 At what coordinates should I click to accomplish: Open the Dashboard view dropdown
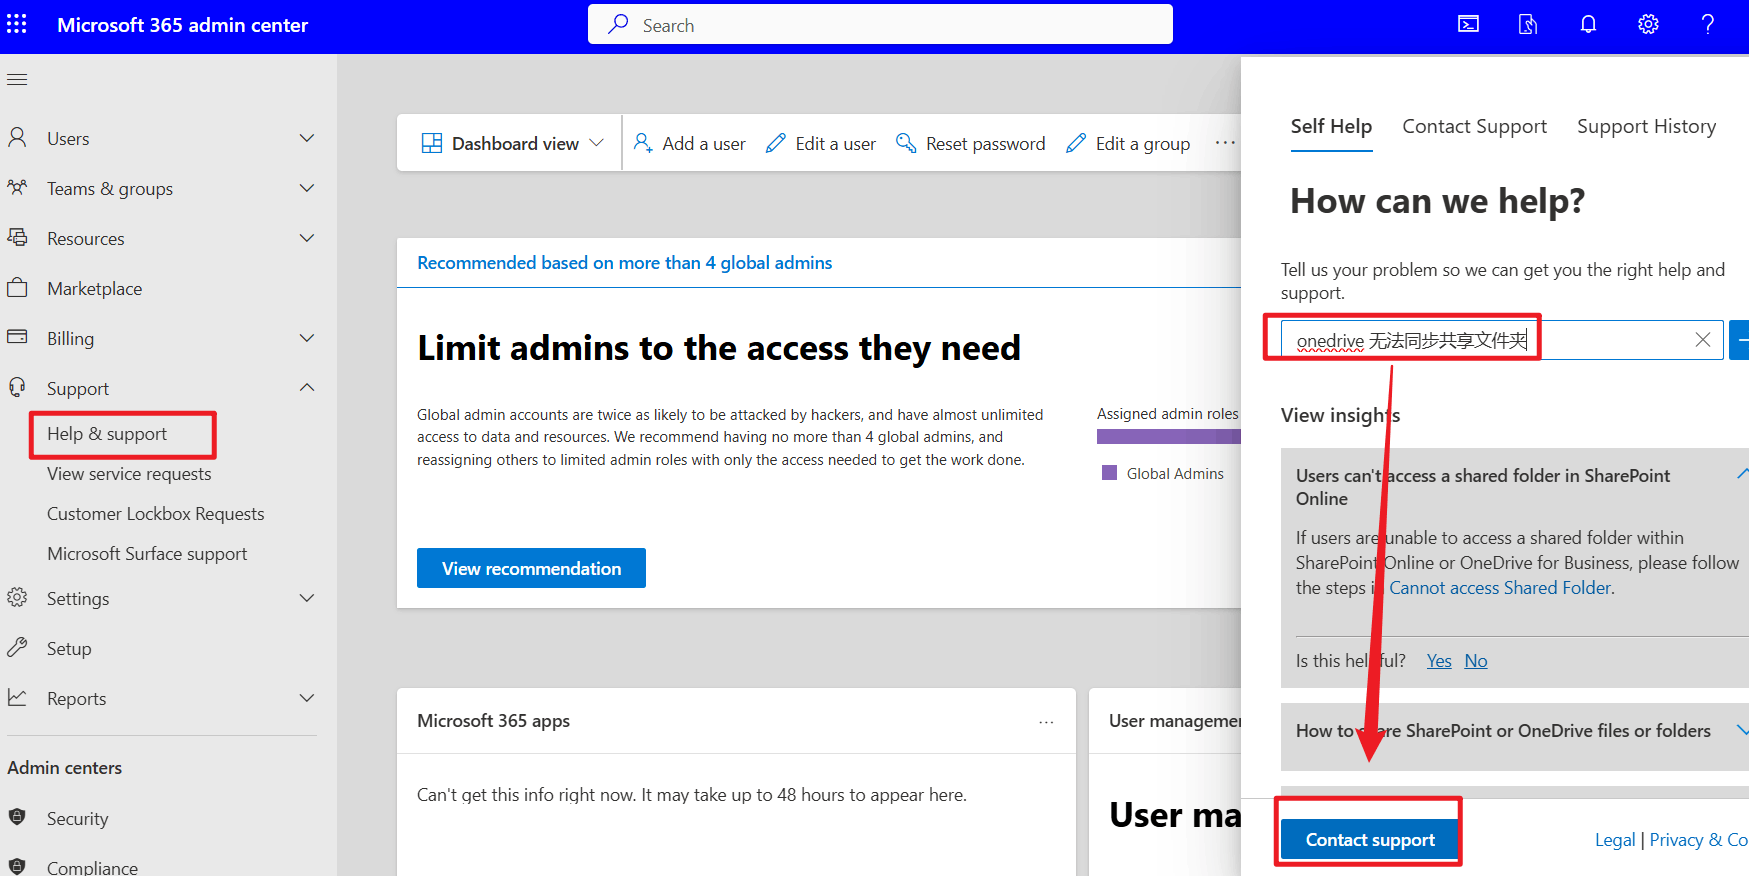pos(513,143)
